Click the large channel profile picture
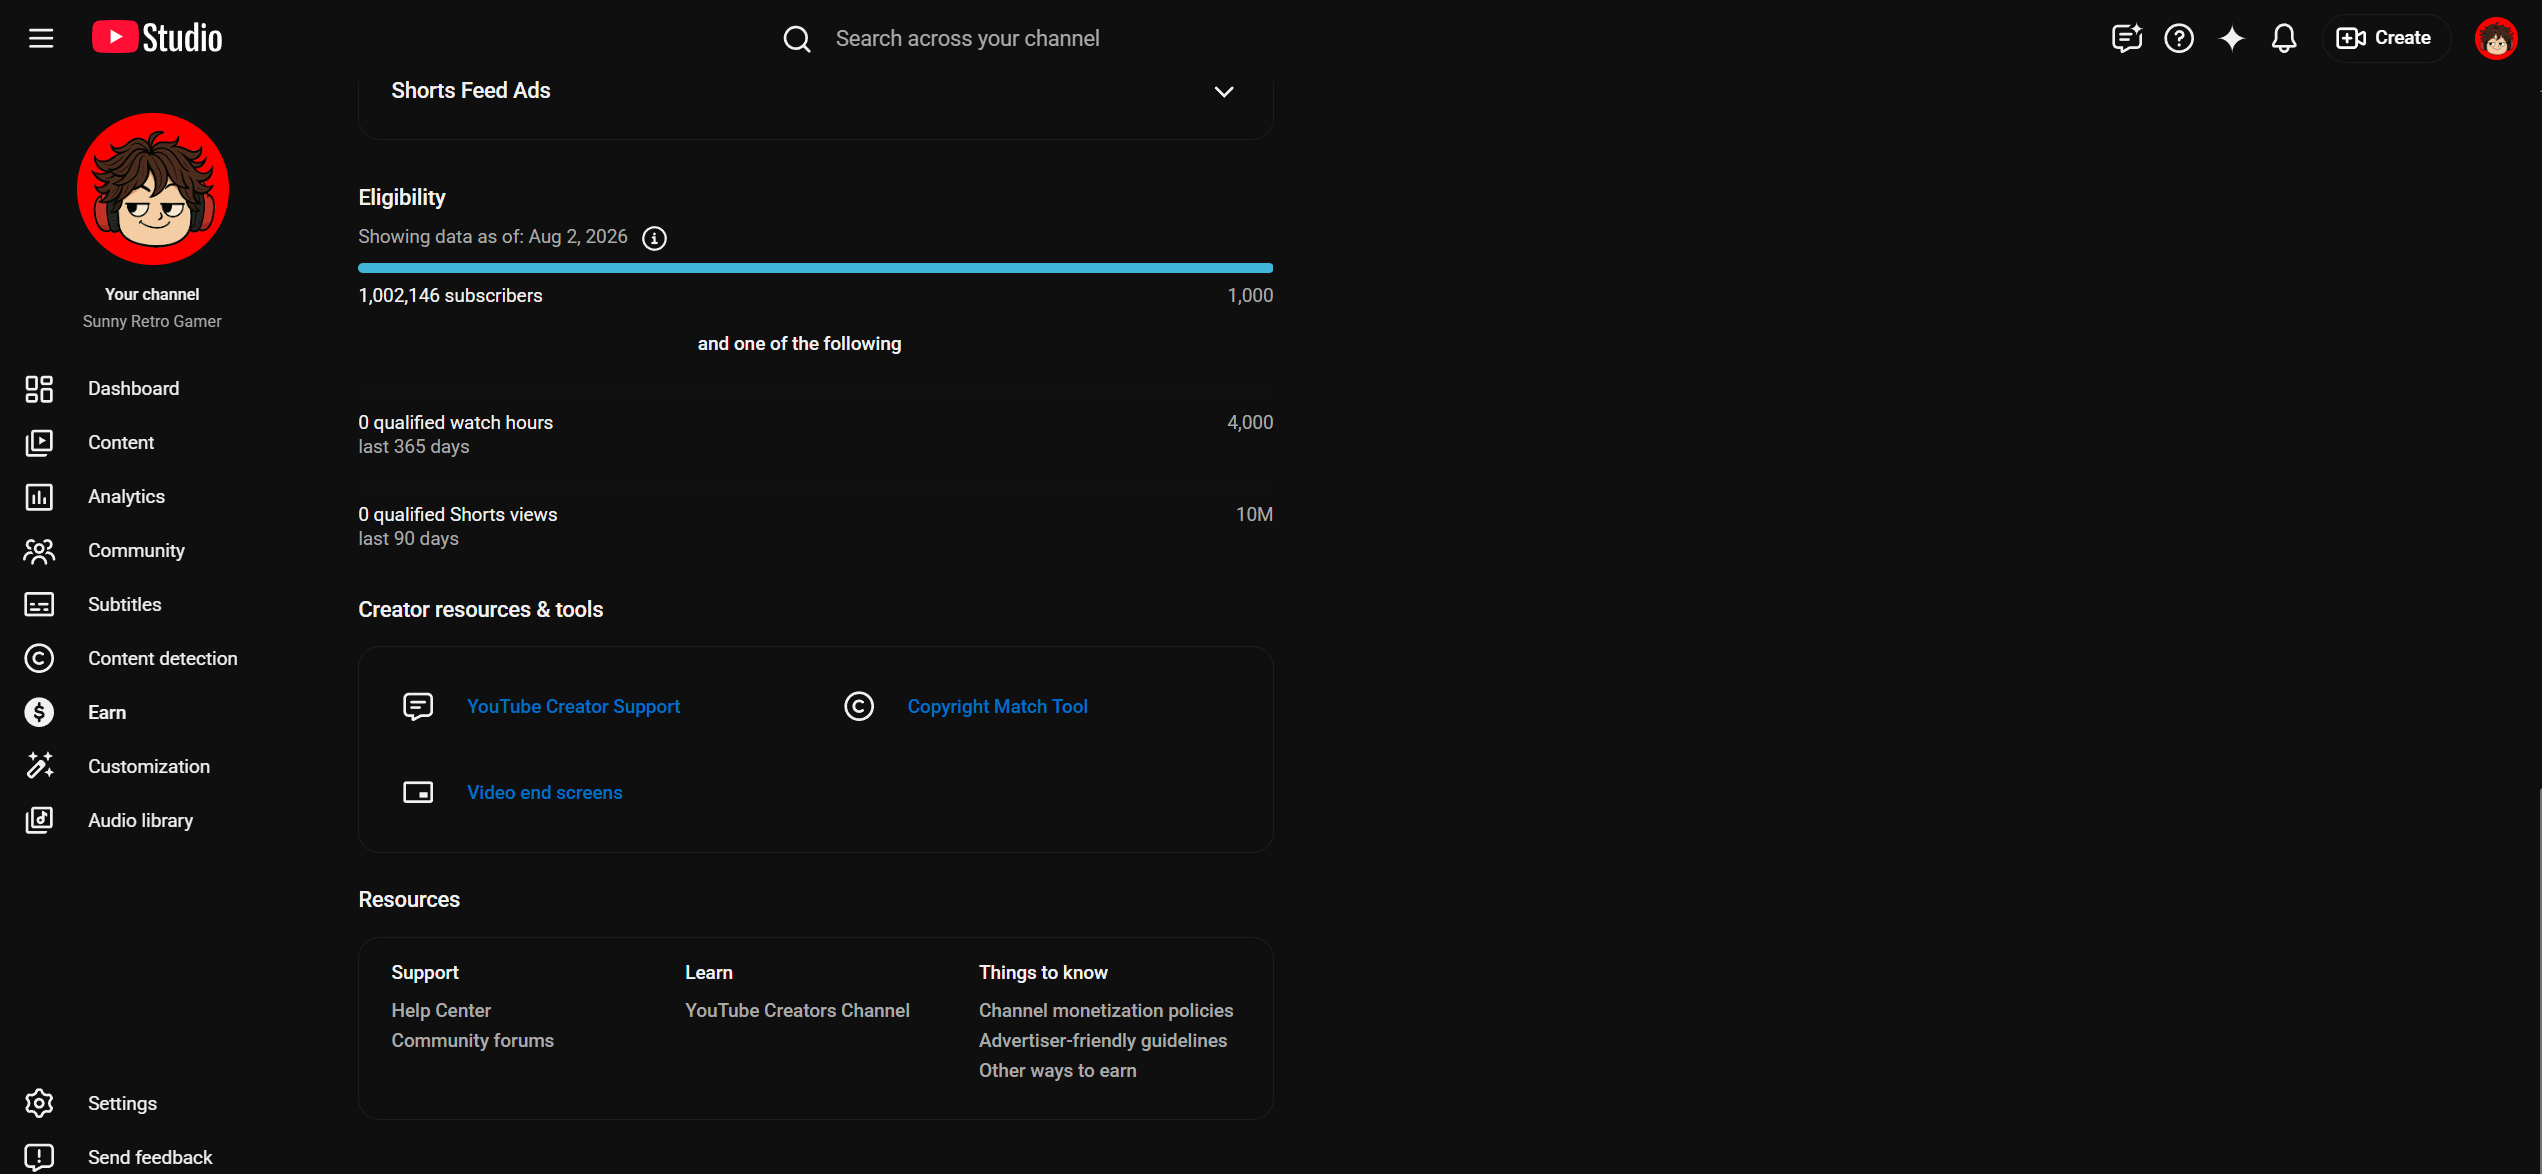Image resolution: width=2542 pixels, height=1174 pixels. pyautogui.click(x=153, y=189)
